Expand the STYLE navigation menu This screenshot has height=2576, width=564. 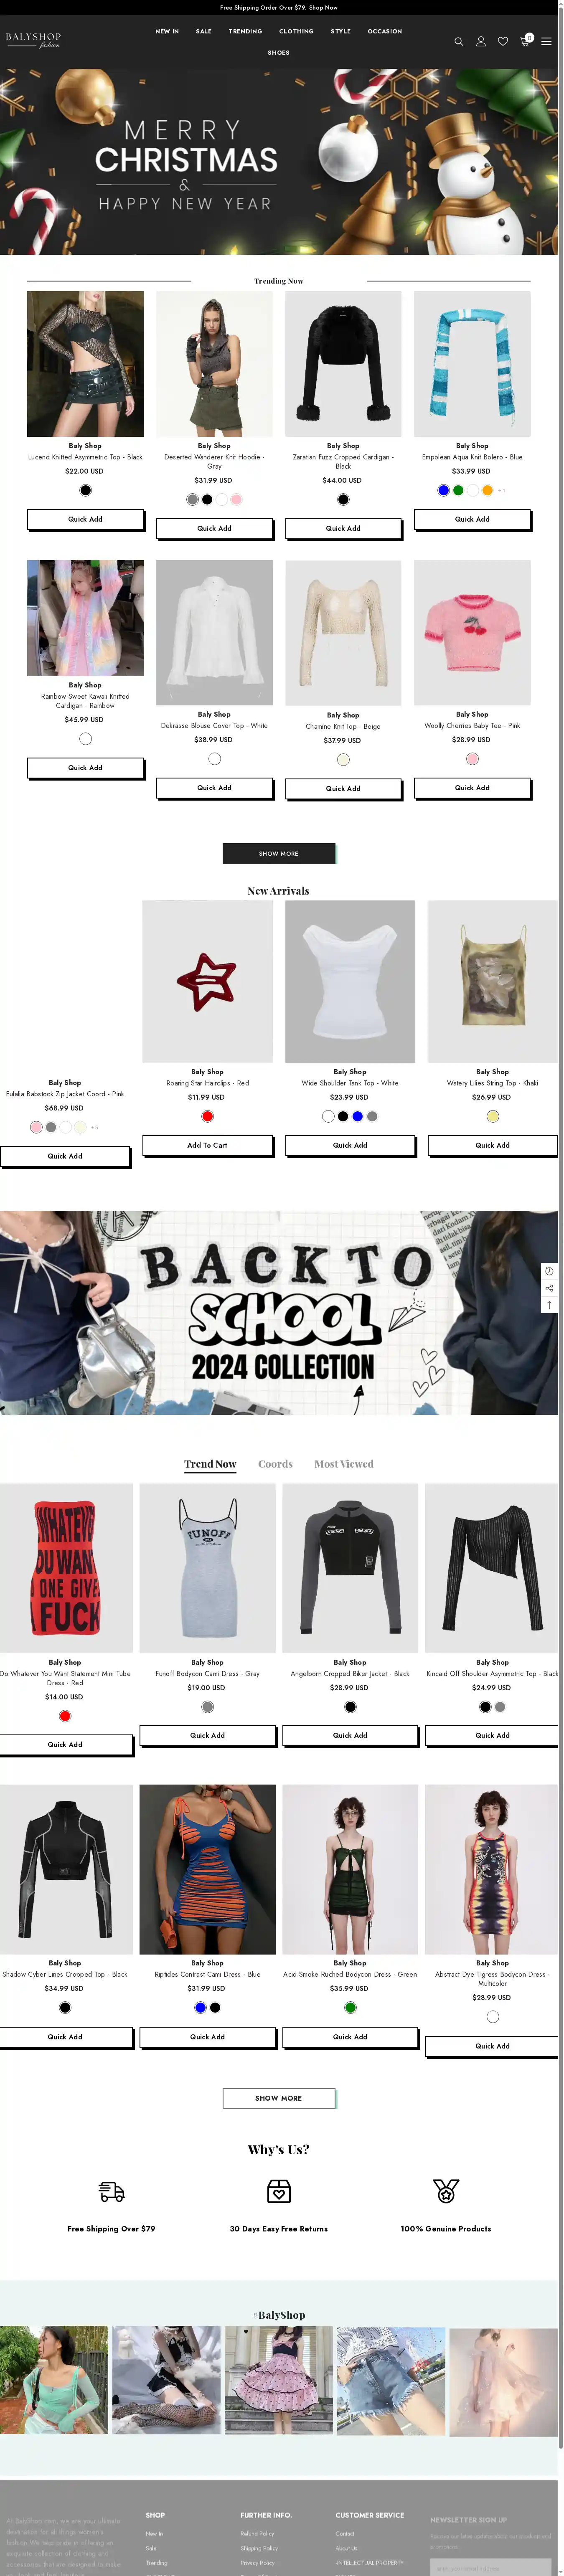pos(341,31)
